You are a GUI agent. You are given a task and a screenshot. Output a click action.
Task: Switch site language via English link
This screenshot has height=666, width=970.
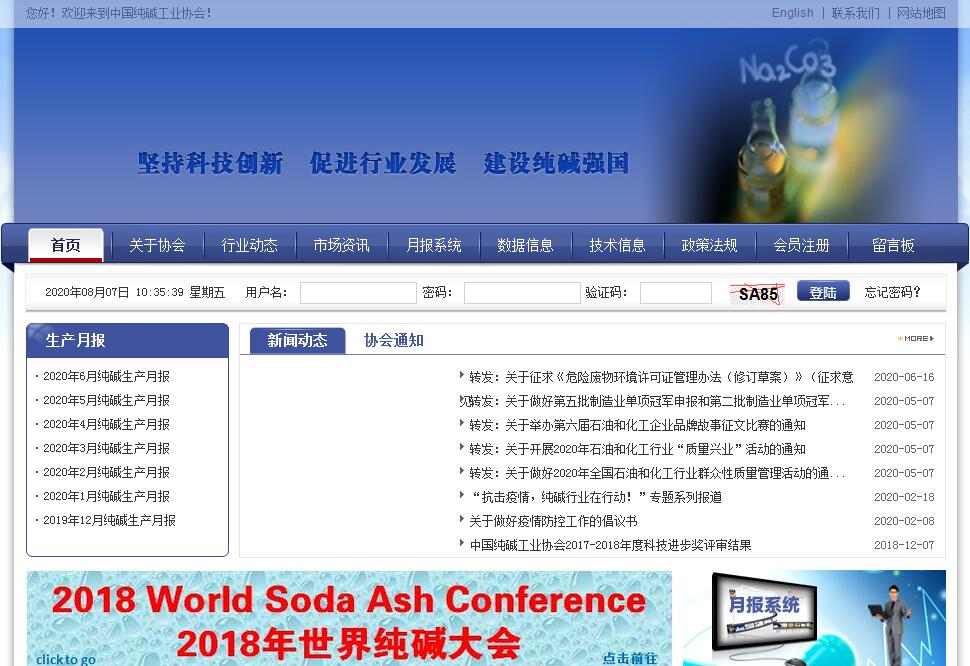click(792, 13)
